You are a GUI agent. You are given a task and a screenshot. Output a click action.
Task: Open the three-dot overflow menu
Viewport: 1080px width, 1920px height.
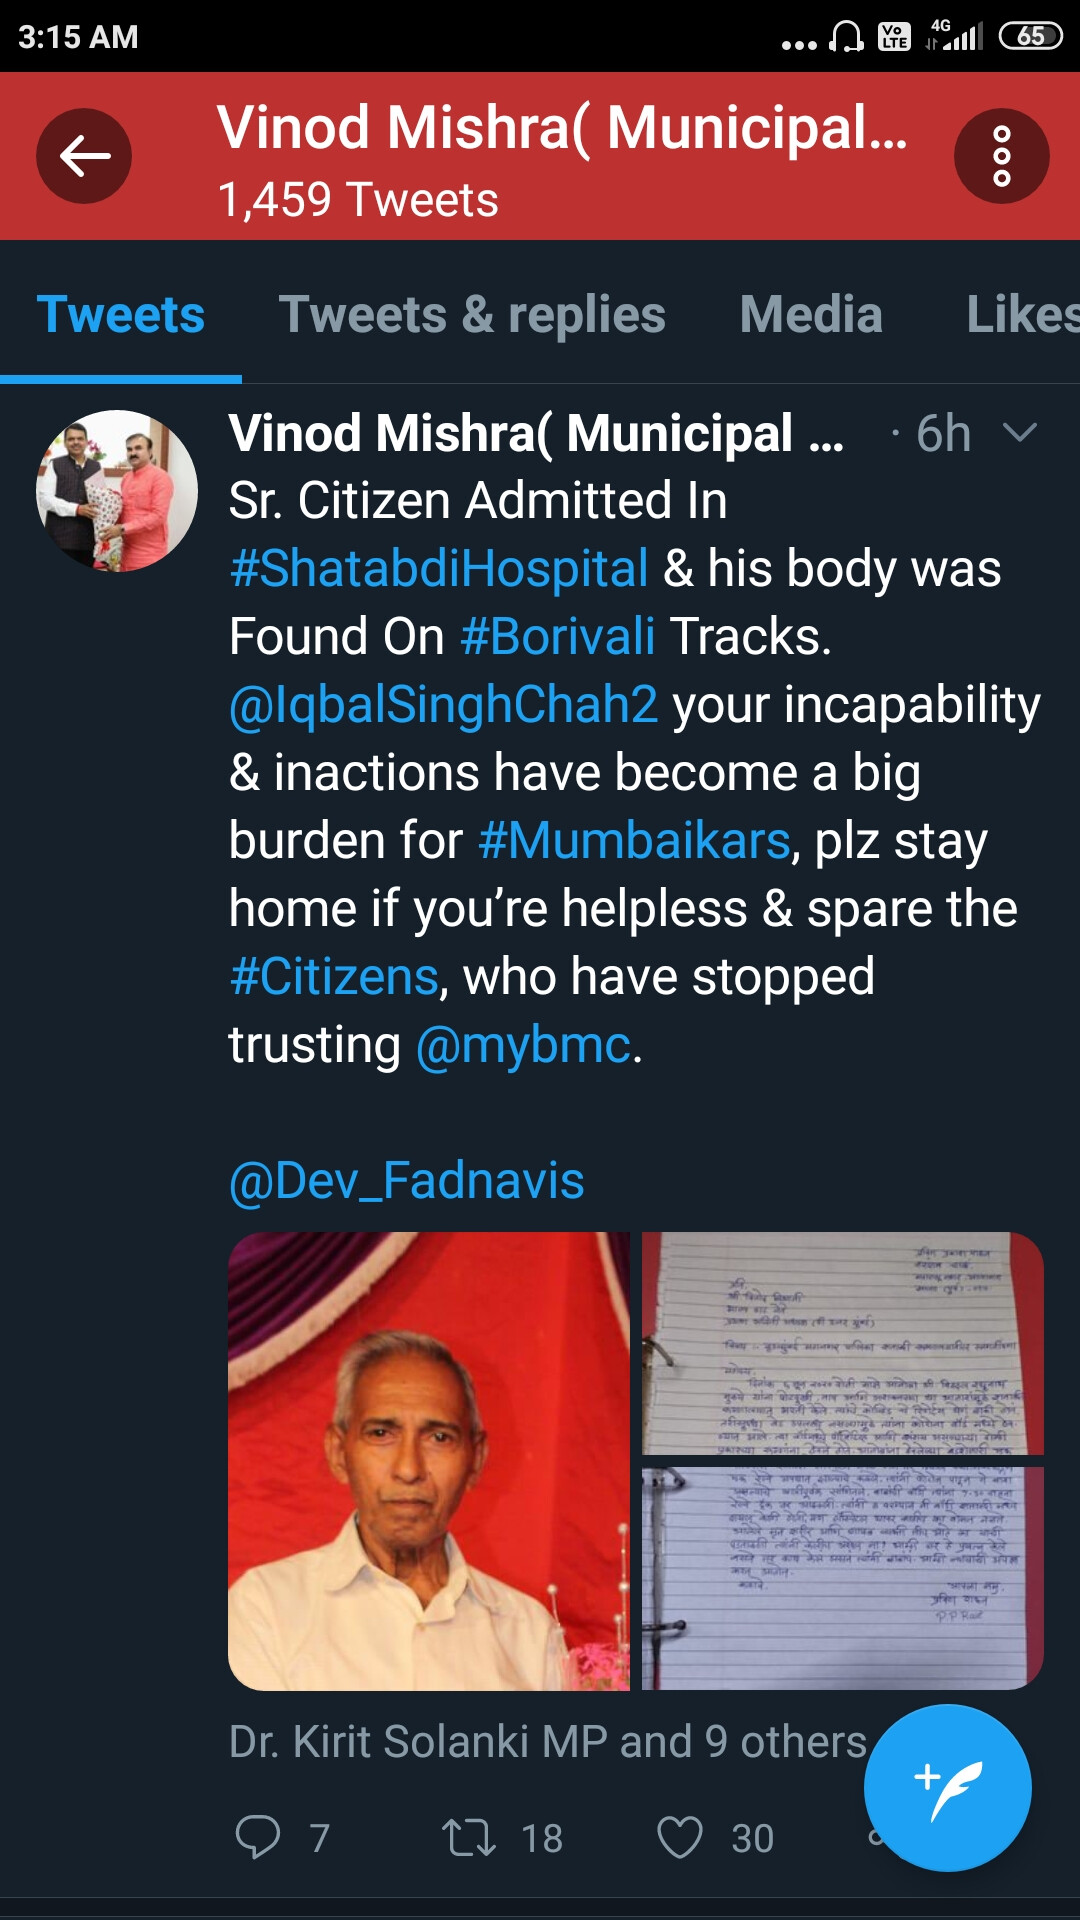tap(1001, 156)
